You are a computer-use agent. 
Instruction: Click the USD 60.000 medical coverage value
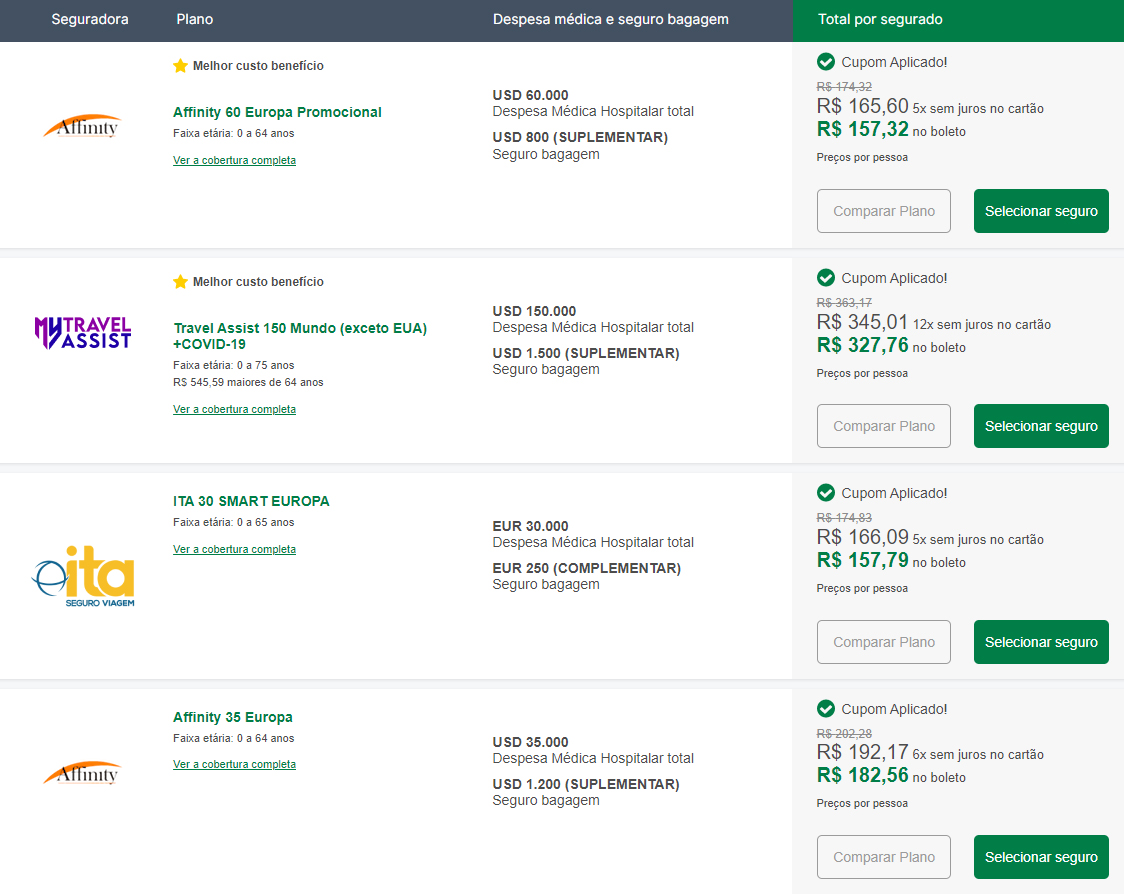tap(530, 95)
